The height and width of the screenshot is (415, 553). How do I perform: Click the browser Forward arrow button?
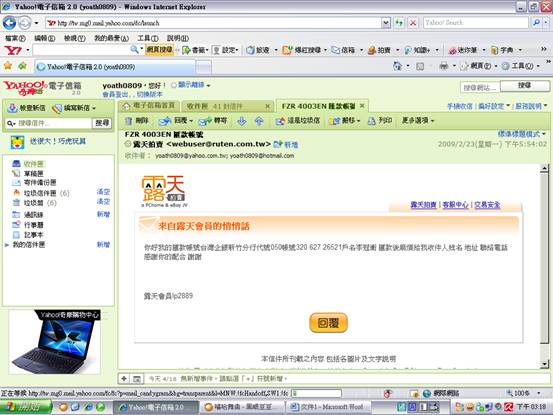point(24,23)
